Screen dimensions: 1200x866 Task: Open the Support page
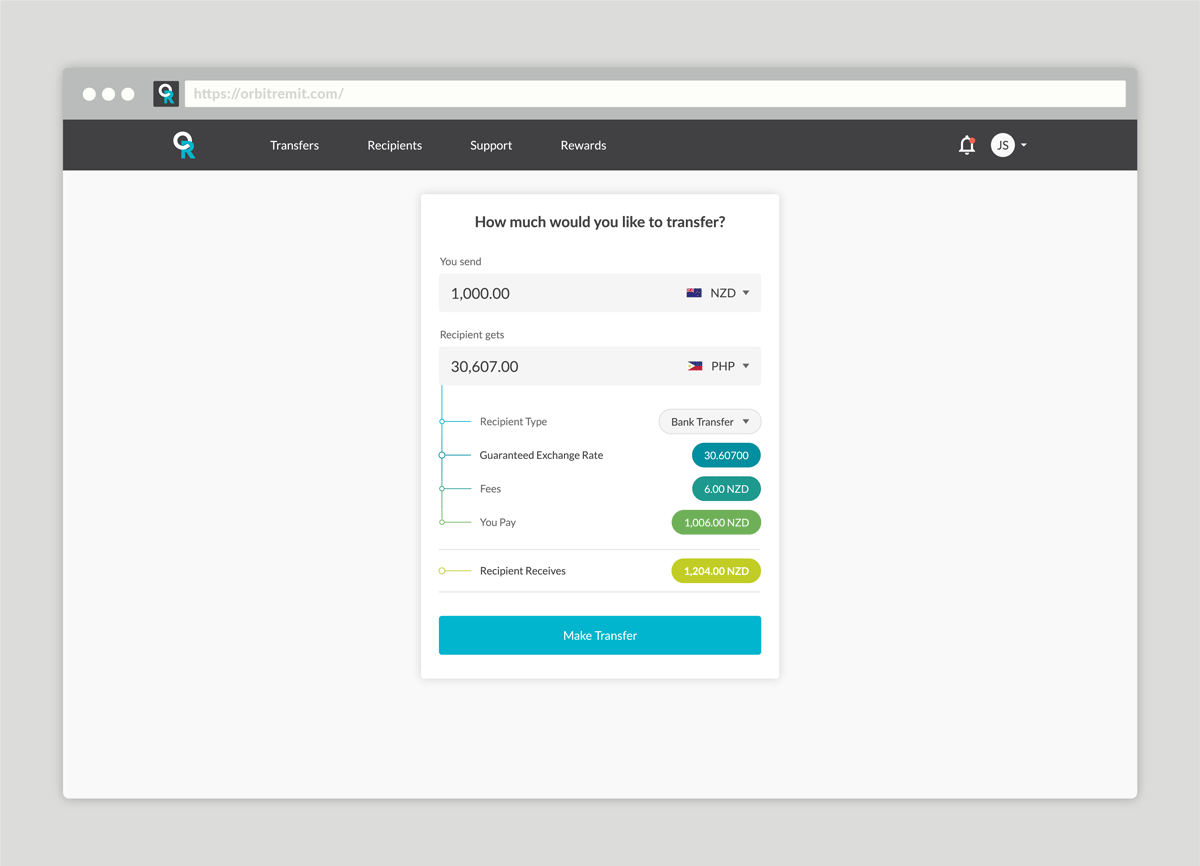point(491,145)
